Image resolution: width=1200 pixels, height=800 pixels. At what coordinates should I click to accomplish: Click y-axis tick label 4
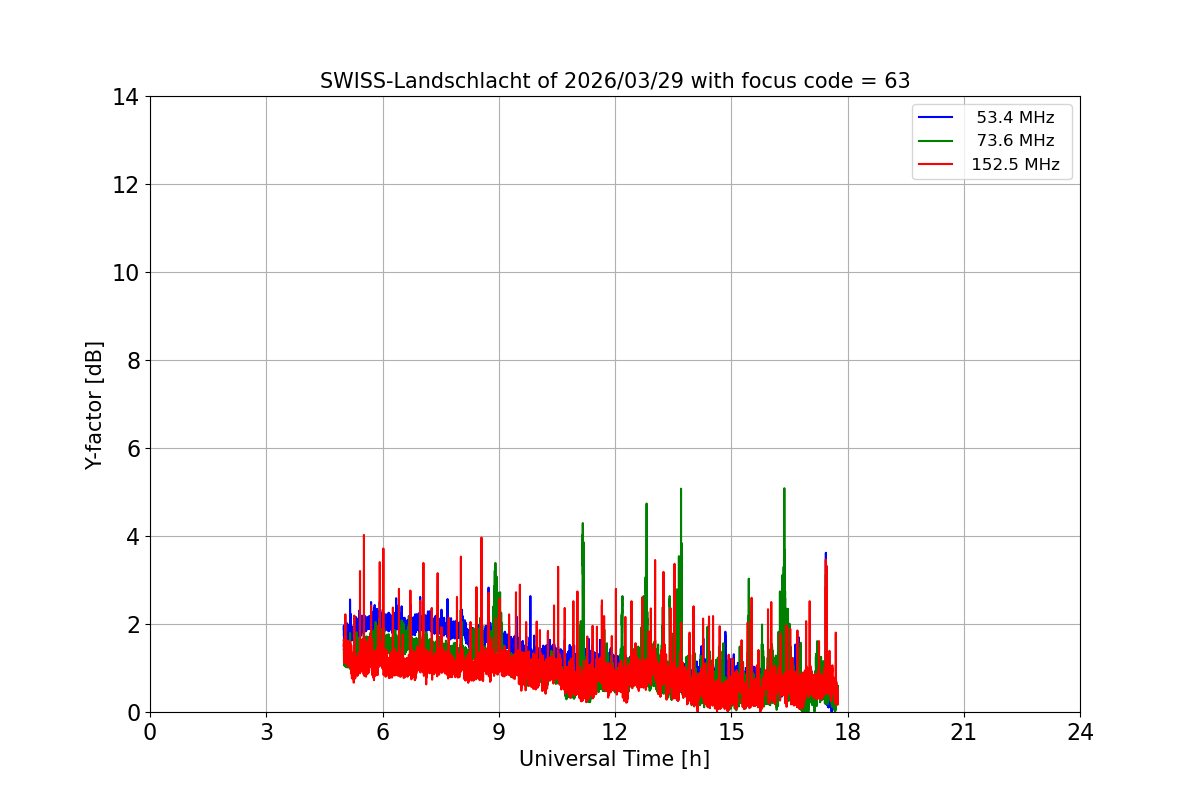132,537
